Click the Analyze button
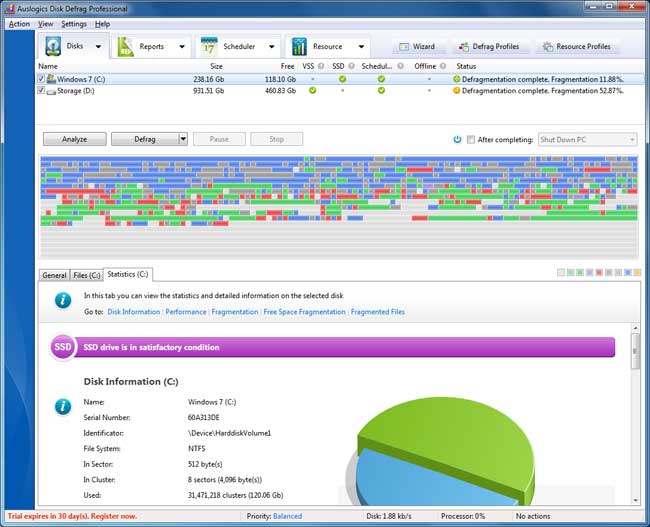 click(75, 139)
